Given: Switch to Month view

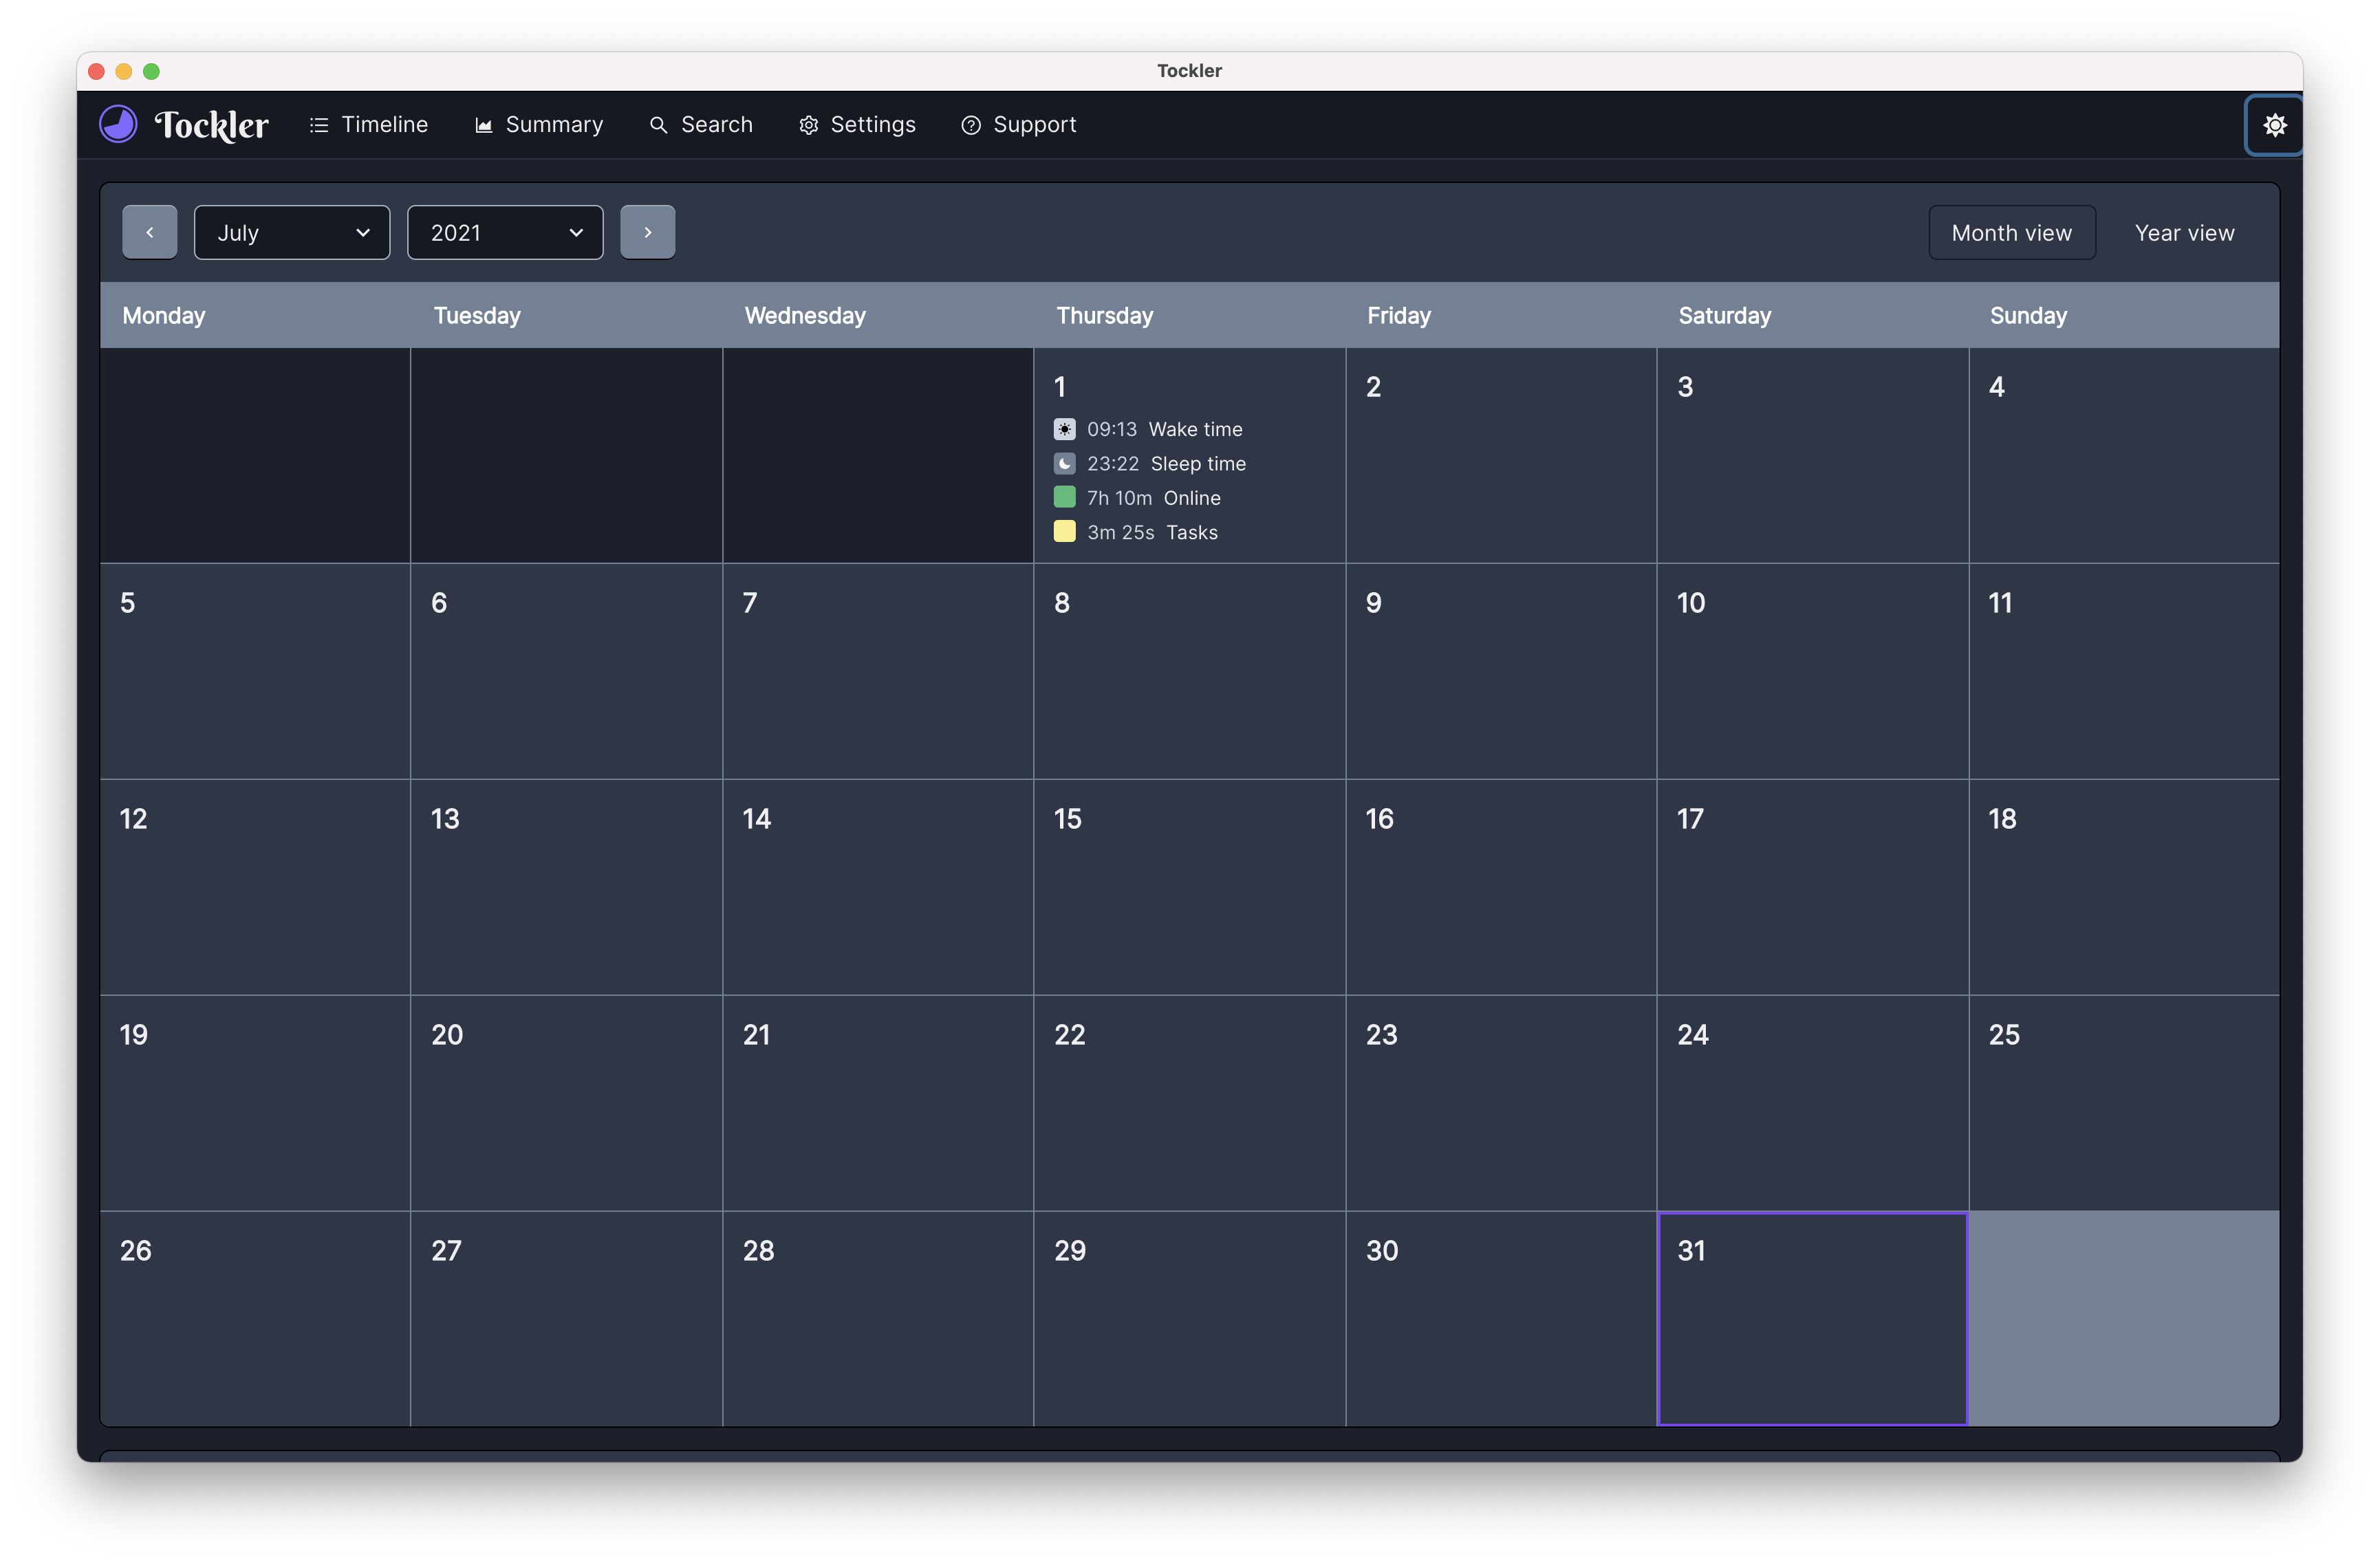Looking at the screenshot, I should pyautogui.click(x=2011, y=233).
